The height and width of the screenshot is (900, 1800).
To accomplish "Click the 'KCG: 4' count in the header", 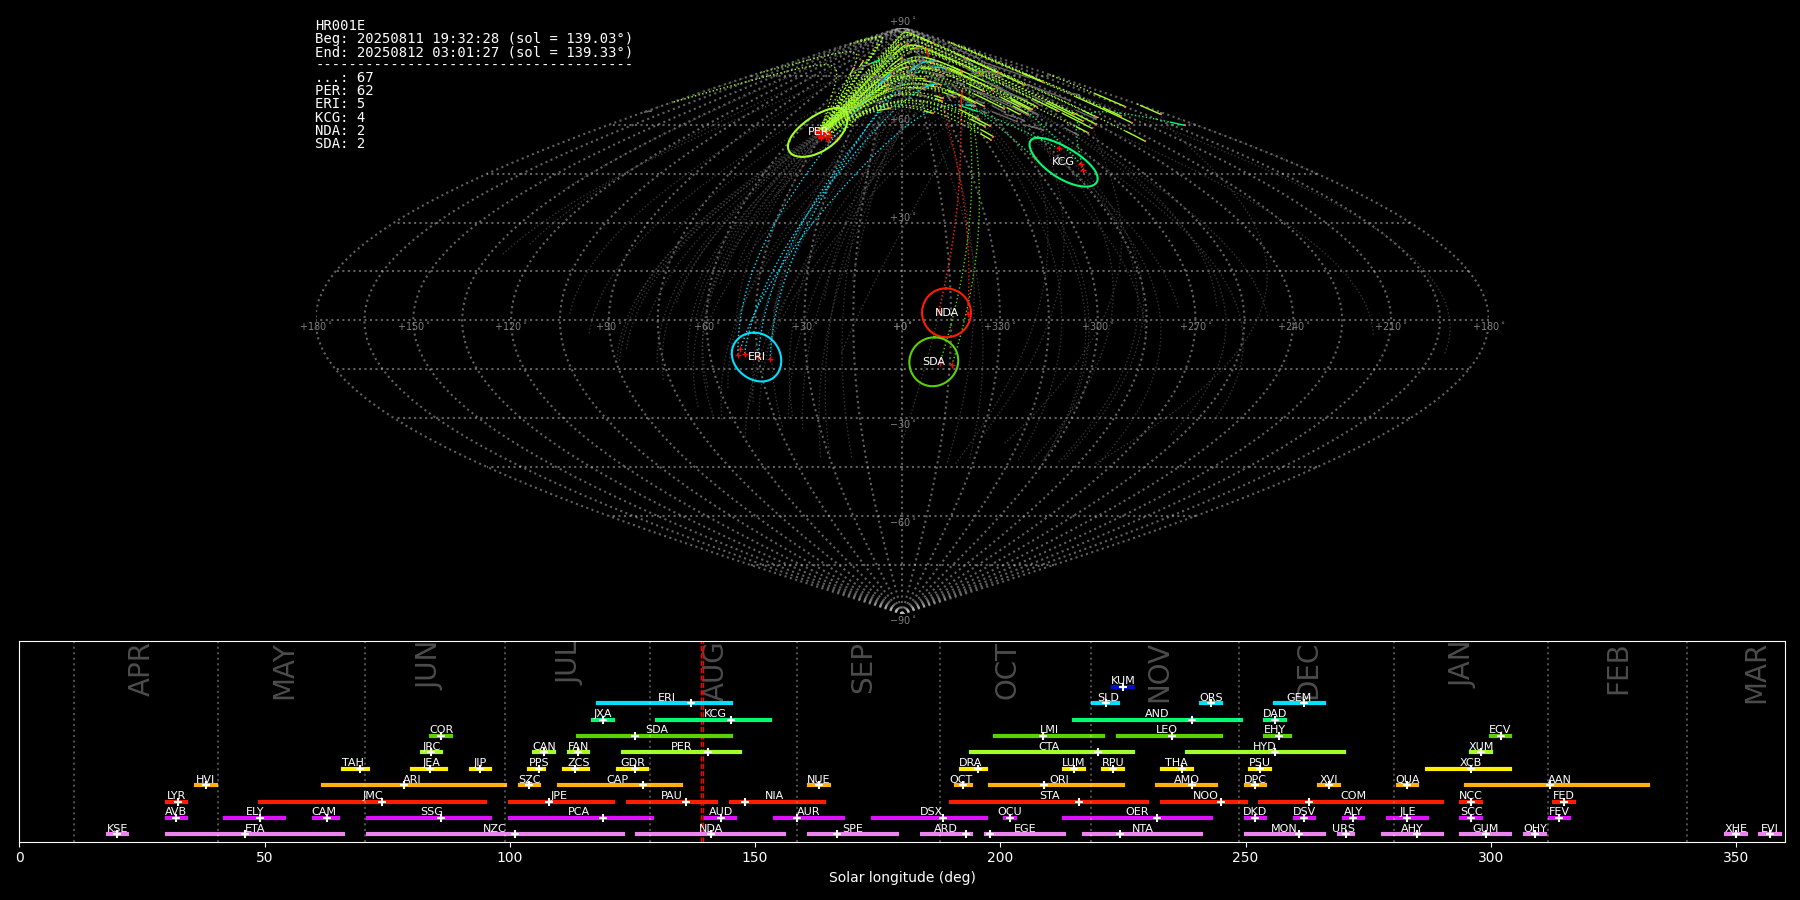I will pos(340,117).
